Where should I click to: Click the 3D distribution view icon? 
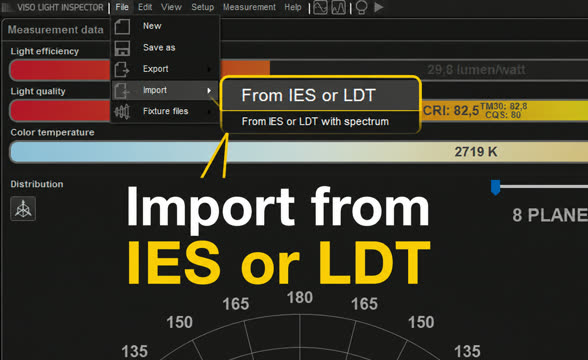[23, 209]
